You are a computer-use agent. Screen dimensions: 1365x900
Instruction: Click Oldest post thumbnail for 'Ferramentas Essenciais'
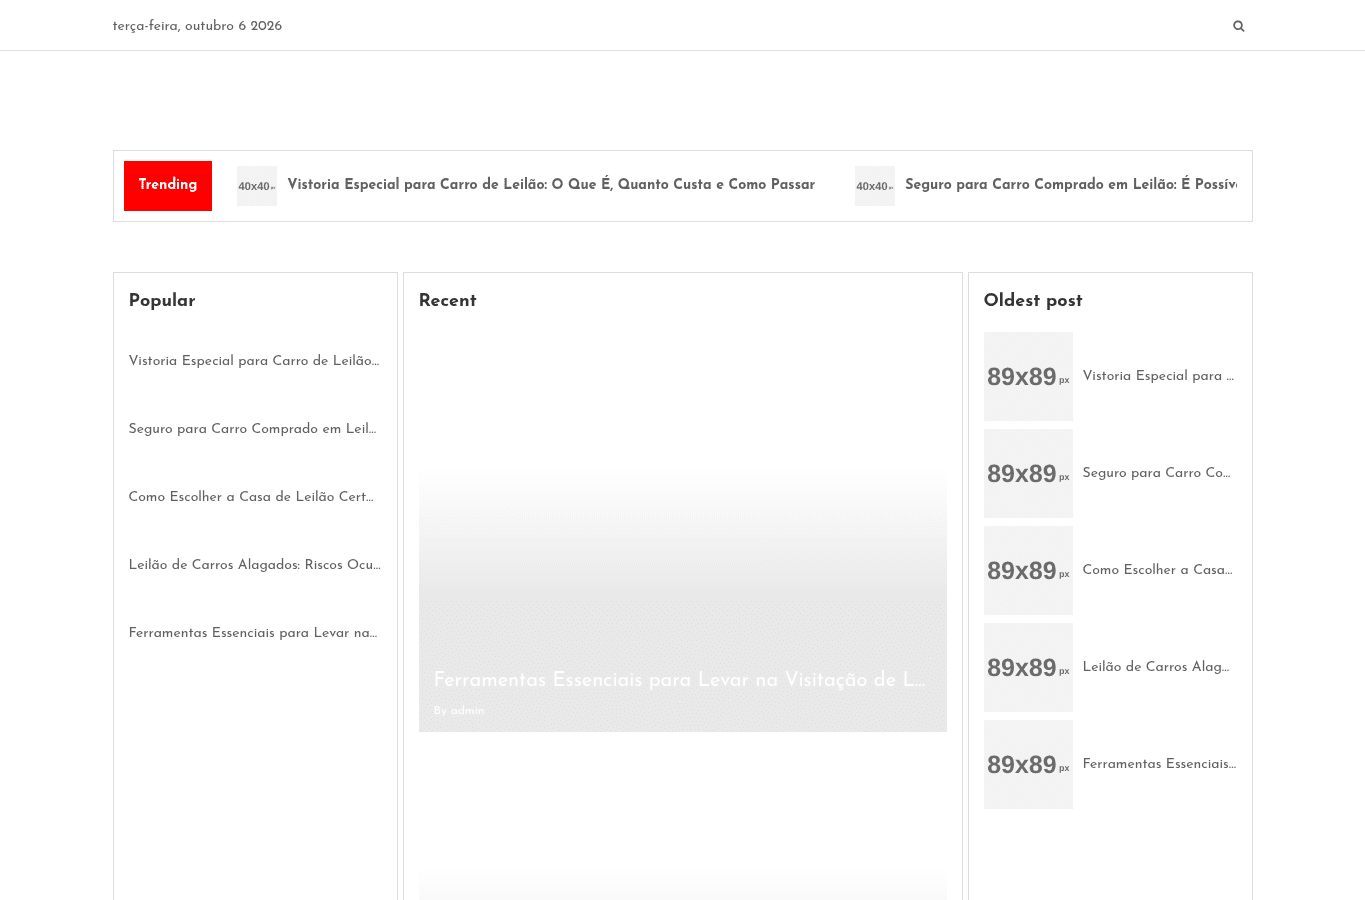(x=1028, y=764)
